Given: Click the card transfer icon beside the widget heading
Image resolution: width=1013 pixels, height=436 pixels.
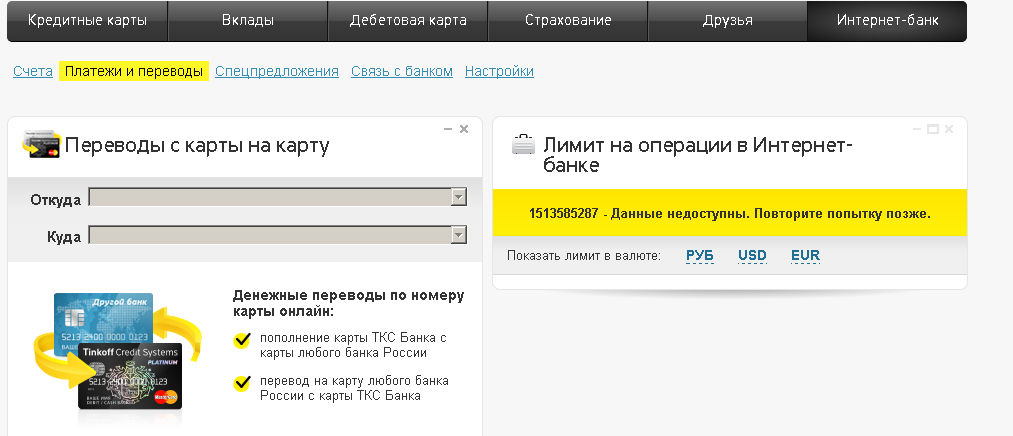Looking at the screenshot, I should (x=41, y=144).
